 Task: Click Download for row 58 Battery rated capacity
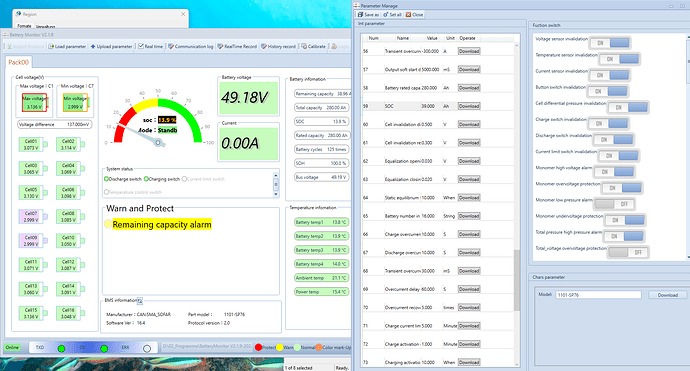(469, 88)
